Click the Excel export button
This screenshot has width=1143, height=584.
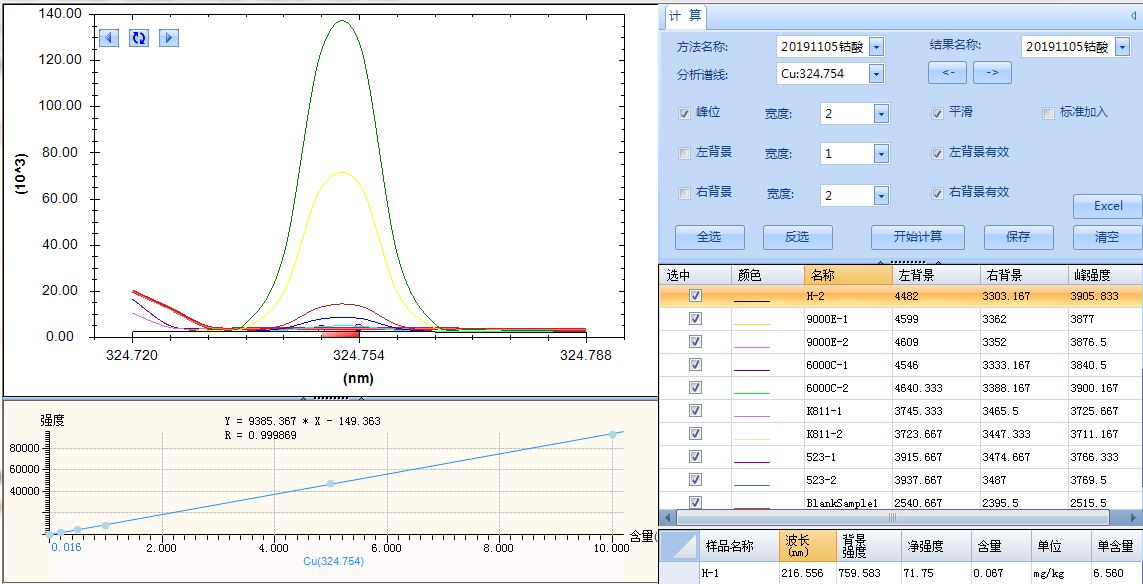point(1107,206)
